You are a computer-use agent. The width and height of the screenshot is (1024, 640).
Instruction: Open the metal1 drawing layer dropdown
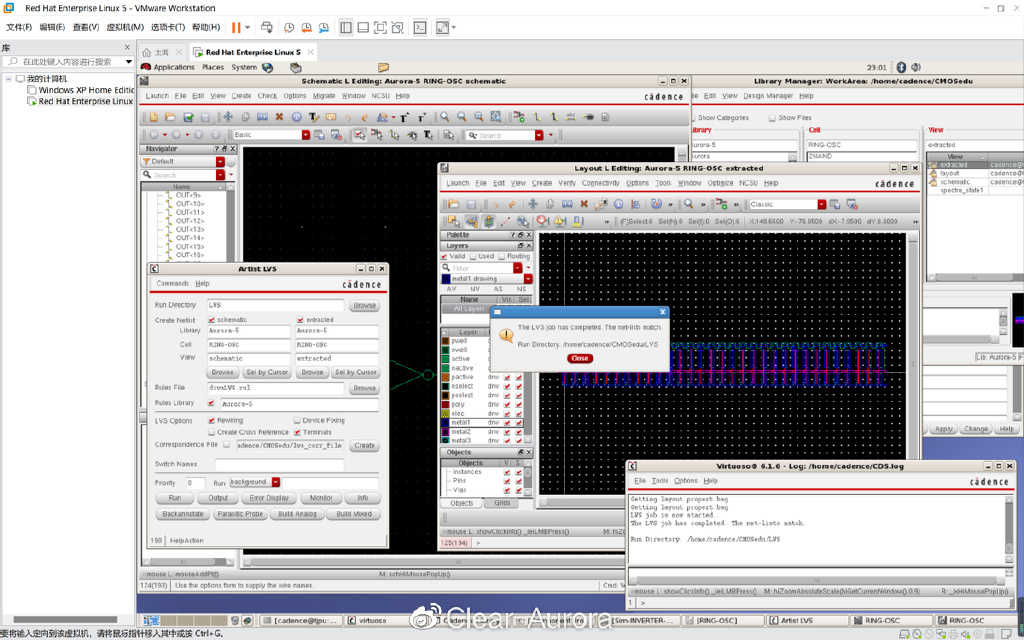[x=528, y=279]
